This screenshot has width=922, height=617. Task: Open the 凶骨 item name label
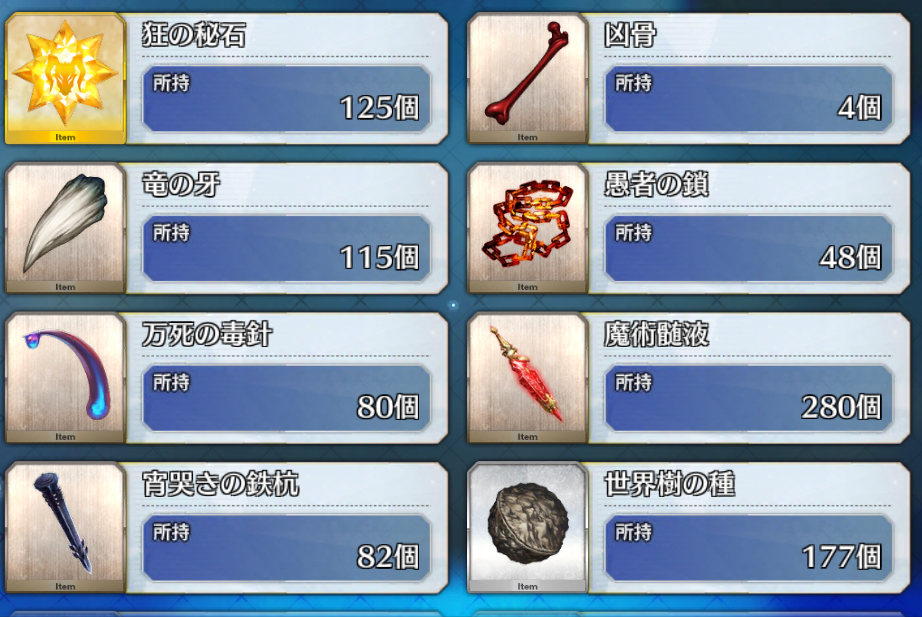[x=630, y=35]
